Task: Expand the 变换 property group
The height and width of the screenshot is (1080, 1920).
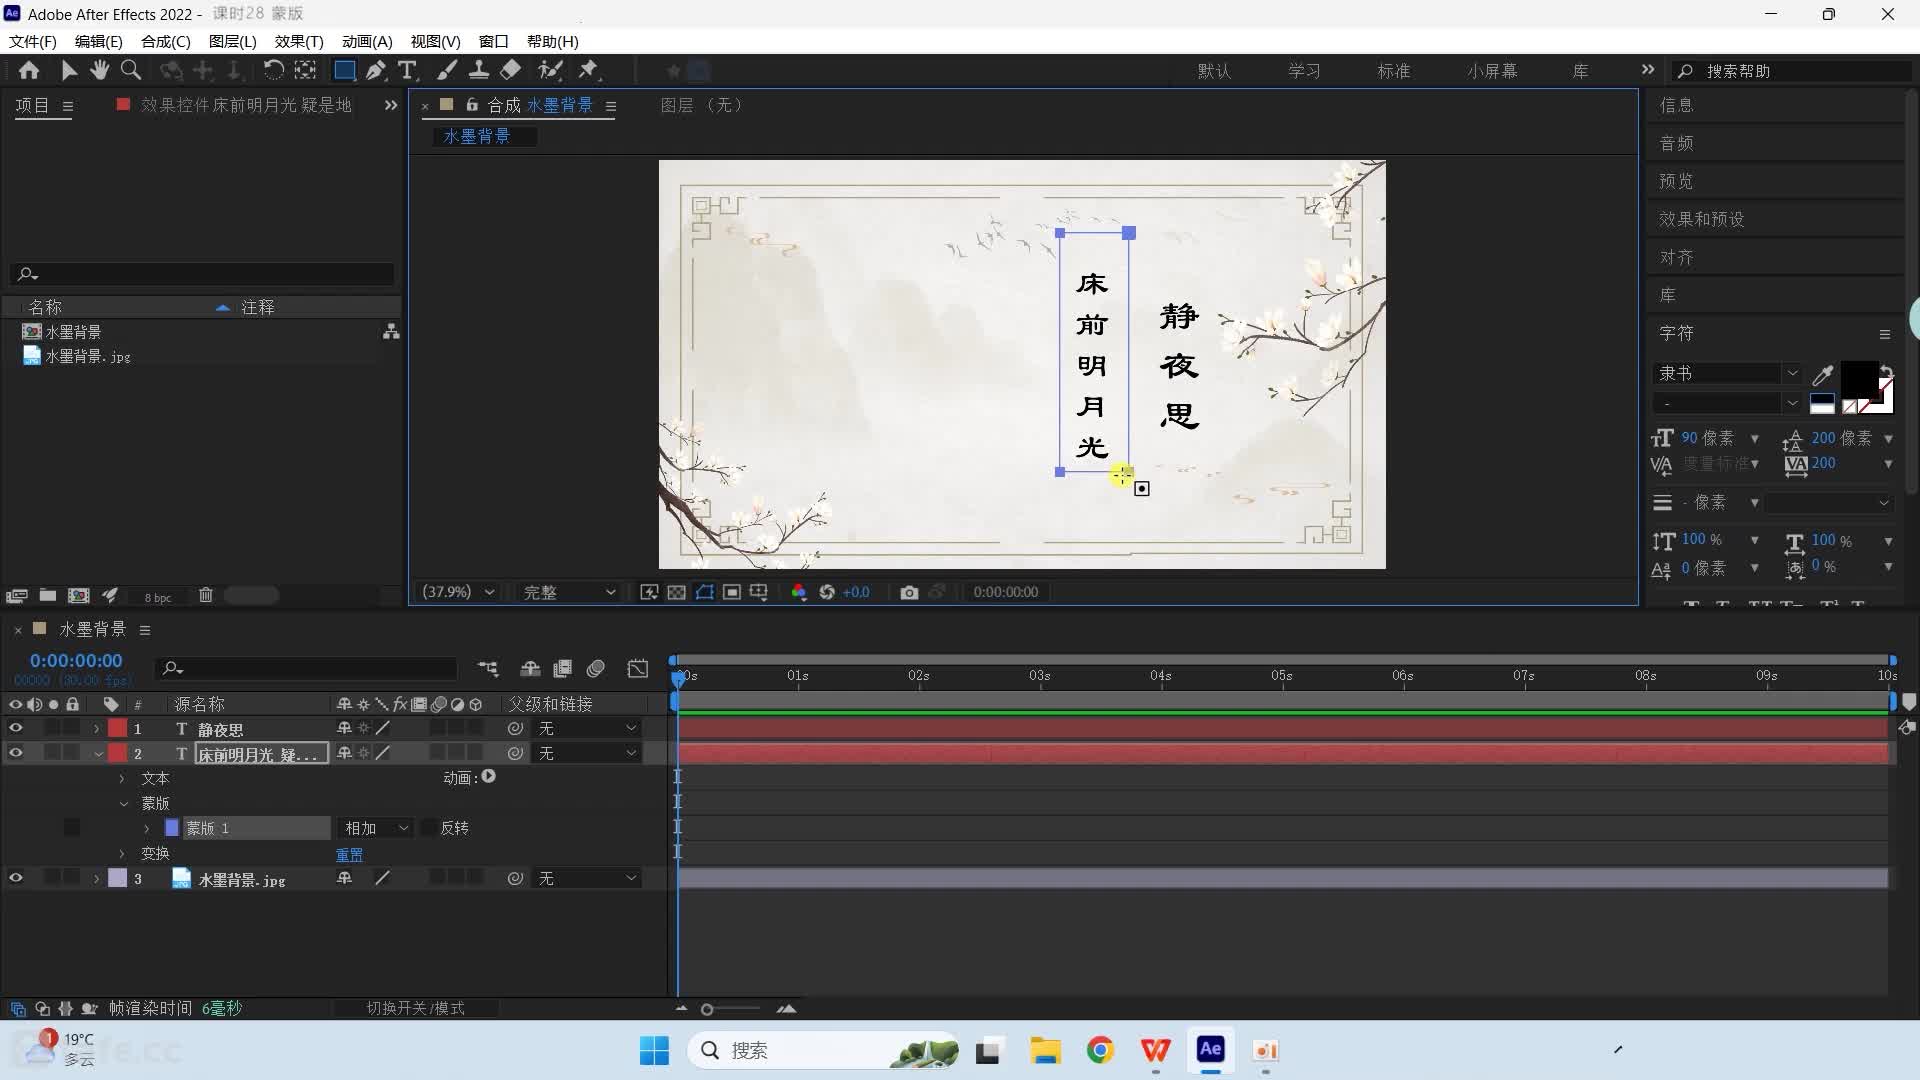Action: (122, 853)
